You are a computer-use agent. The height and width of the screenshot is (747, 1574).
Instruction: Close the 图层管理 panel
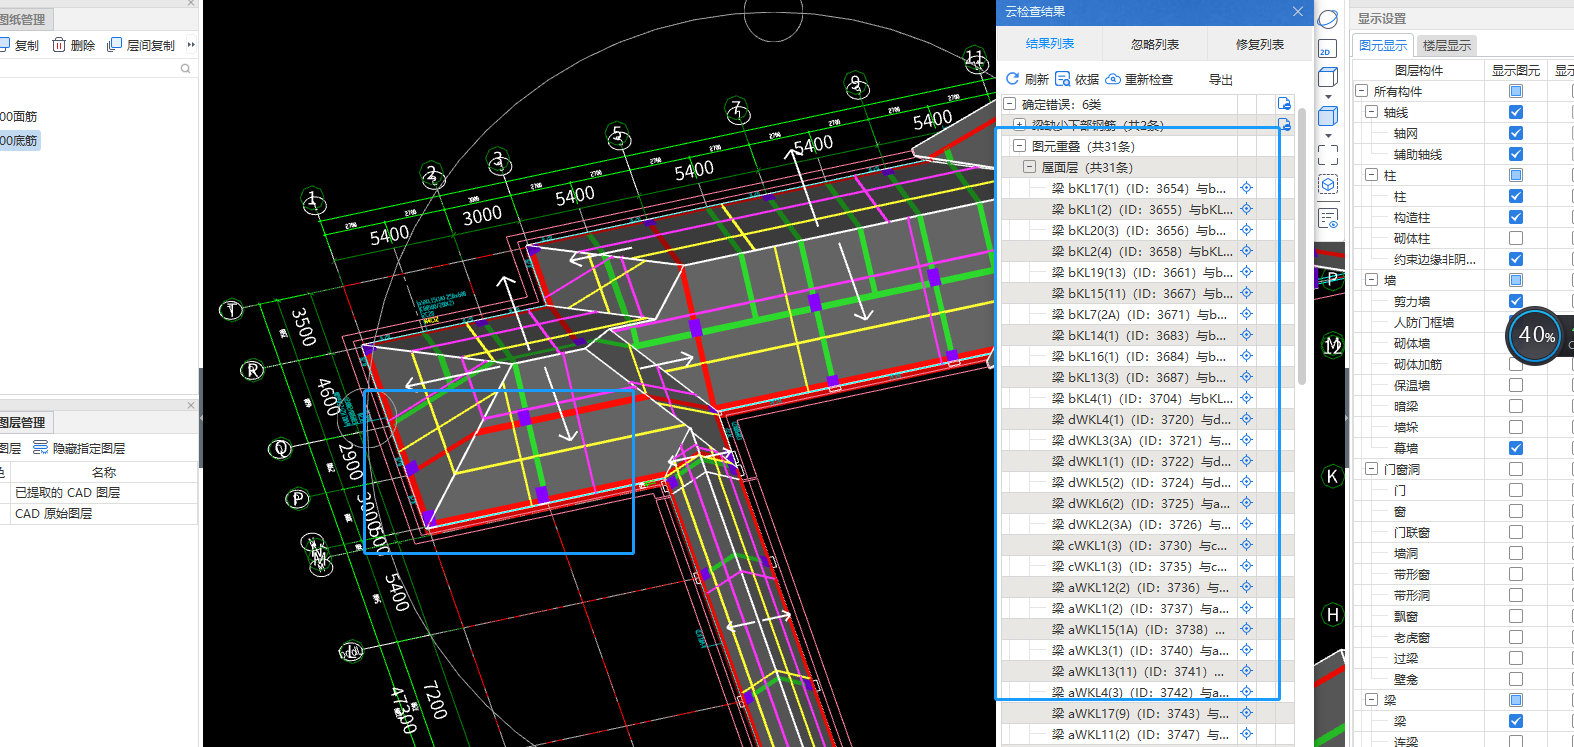(x=191, y=405)
